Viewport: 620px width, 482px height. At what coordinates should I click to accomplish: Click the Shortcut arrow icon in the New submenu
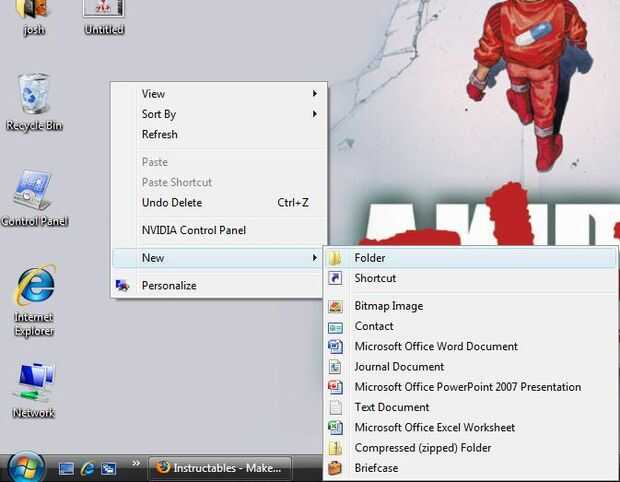point(335,278)
